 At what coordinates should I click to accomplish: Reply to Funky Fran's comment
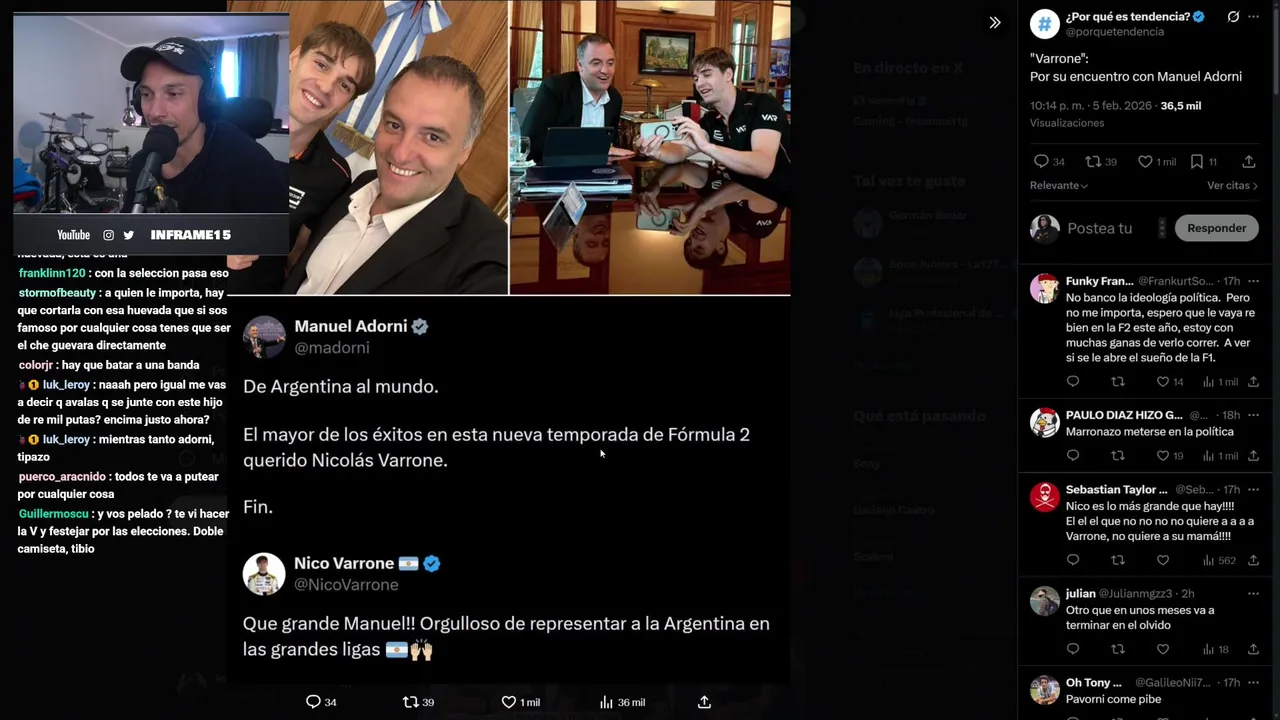point(1073,382)
